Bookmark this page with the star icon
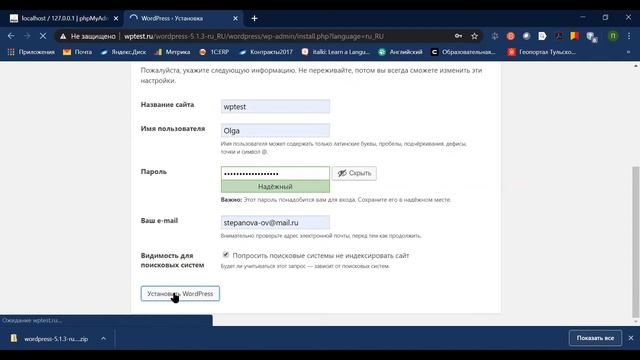 tap(474, 36)
